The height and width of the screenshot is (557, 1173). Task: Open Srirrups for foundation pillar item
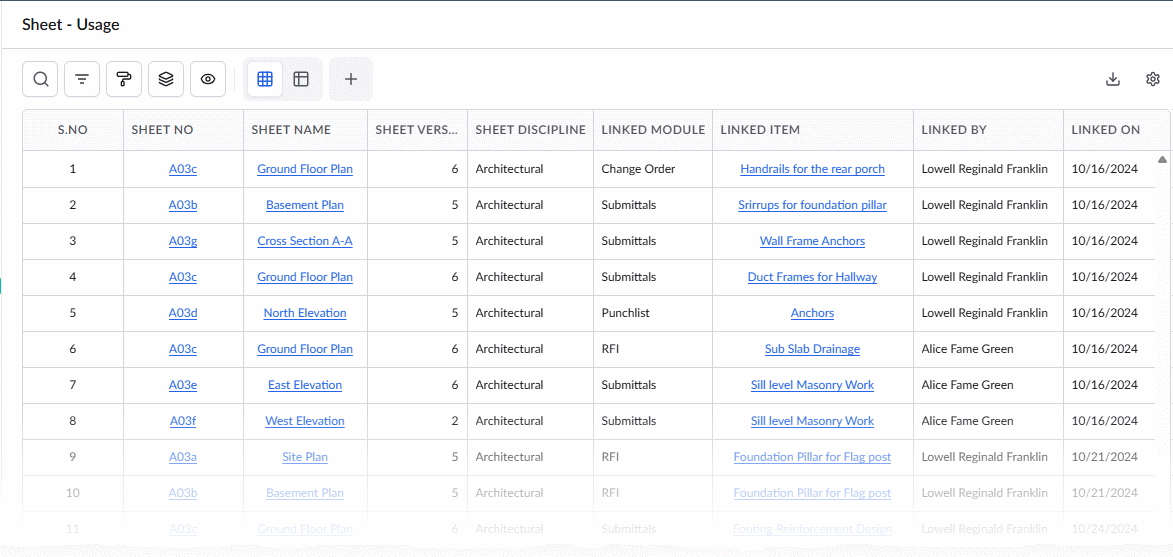(812, 205)
